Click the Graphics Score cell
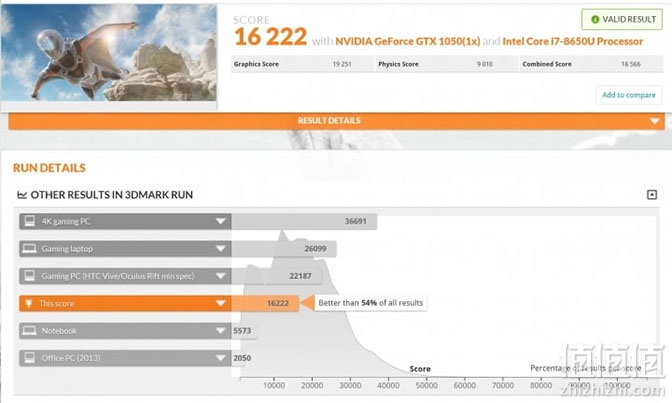The height and width of the screenshot is (403, 672). [x=302, y=64]
